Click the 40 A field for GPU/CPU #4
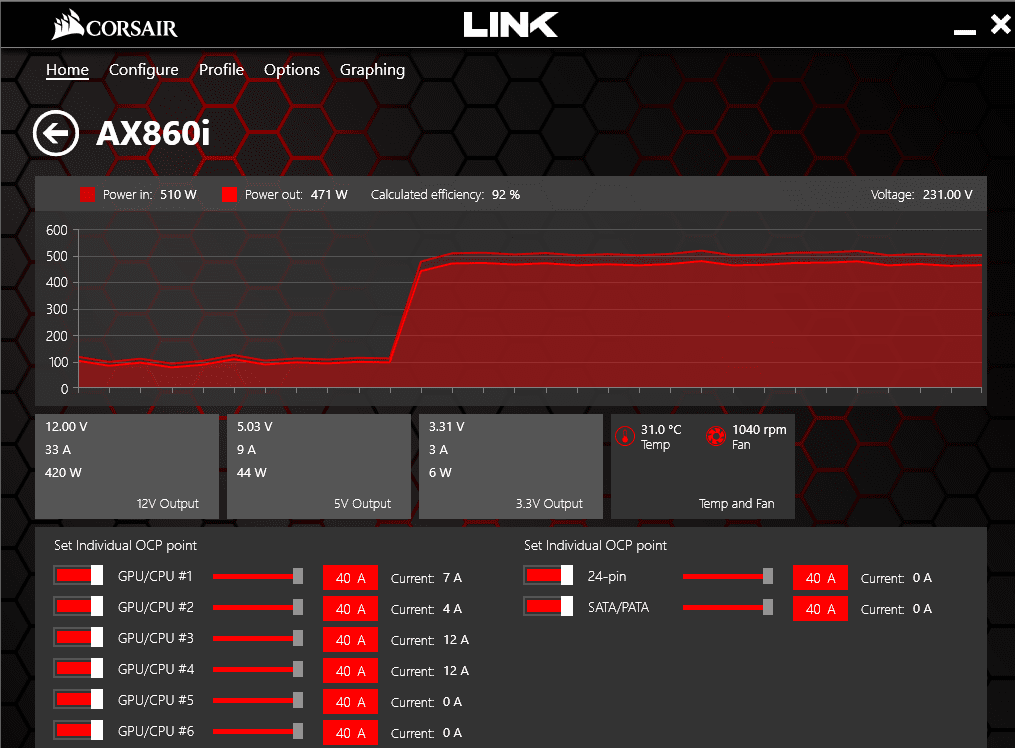 click(350, 671)
